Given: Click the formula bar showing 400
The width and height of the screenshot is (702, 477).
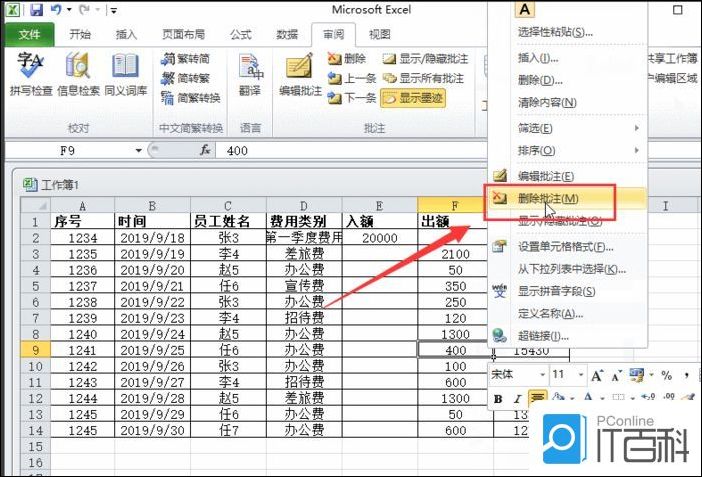Looking at the screenshot, I should tap(351, 150).
